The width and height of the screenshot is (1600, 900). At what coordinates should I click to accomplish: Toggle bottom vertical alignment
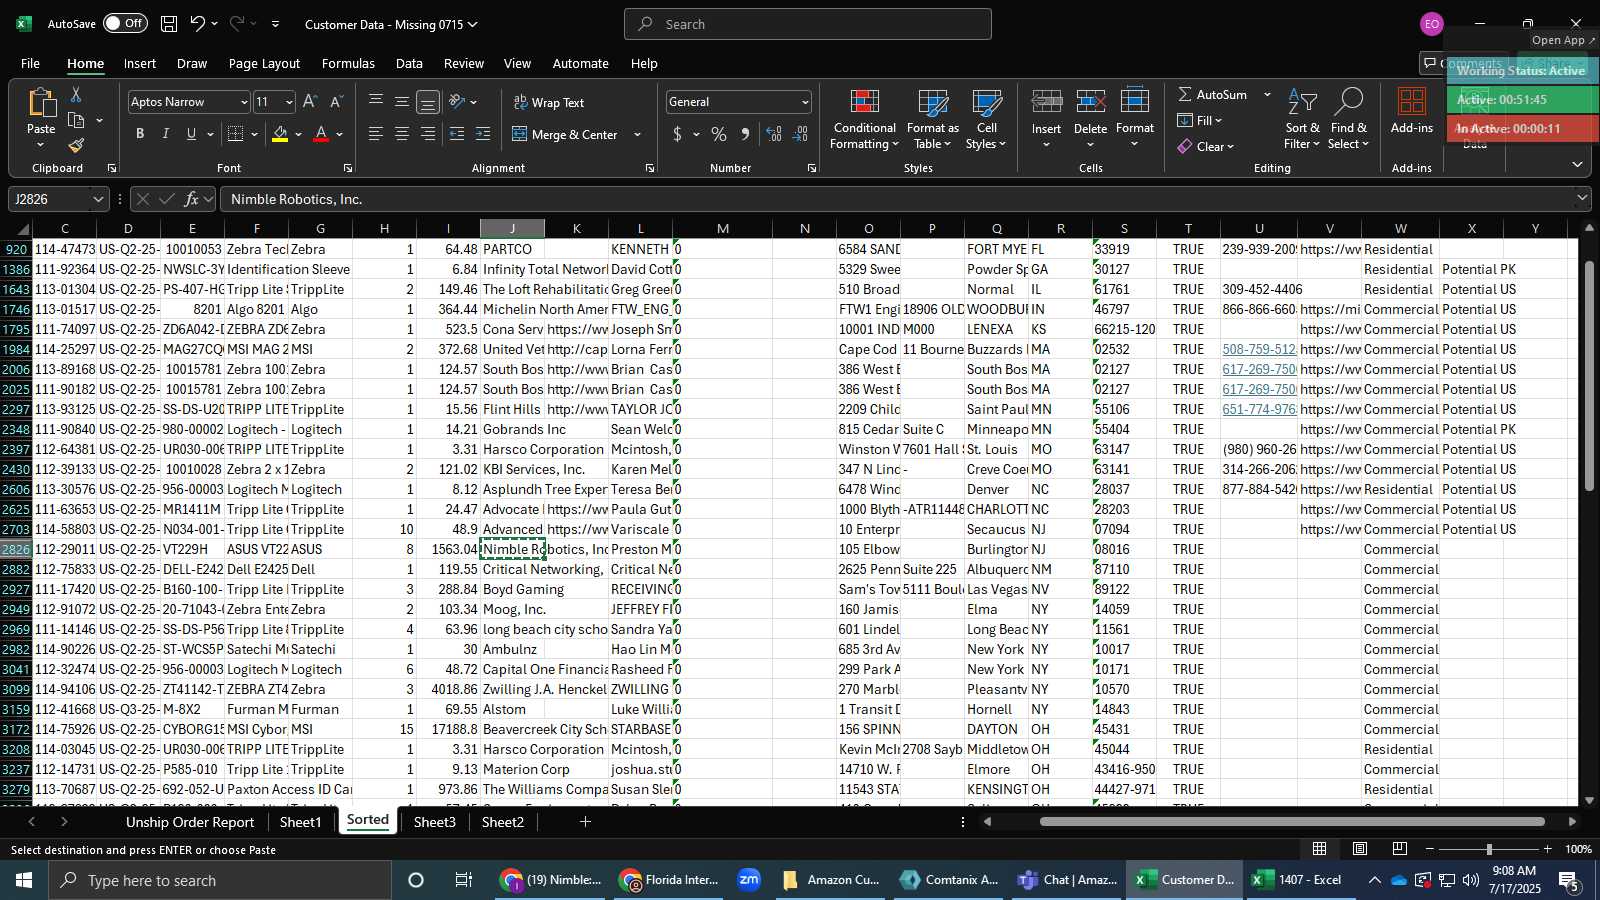coord(428,102)
